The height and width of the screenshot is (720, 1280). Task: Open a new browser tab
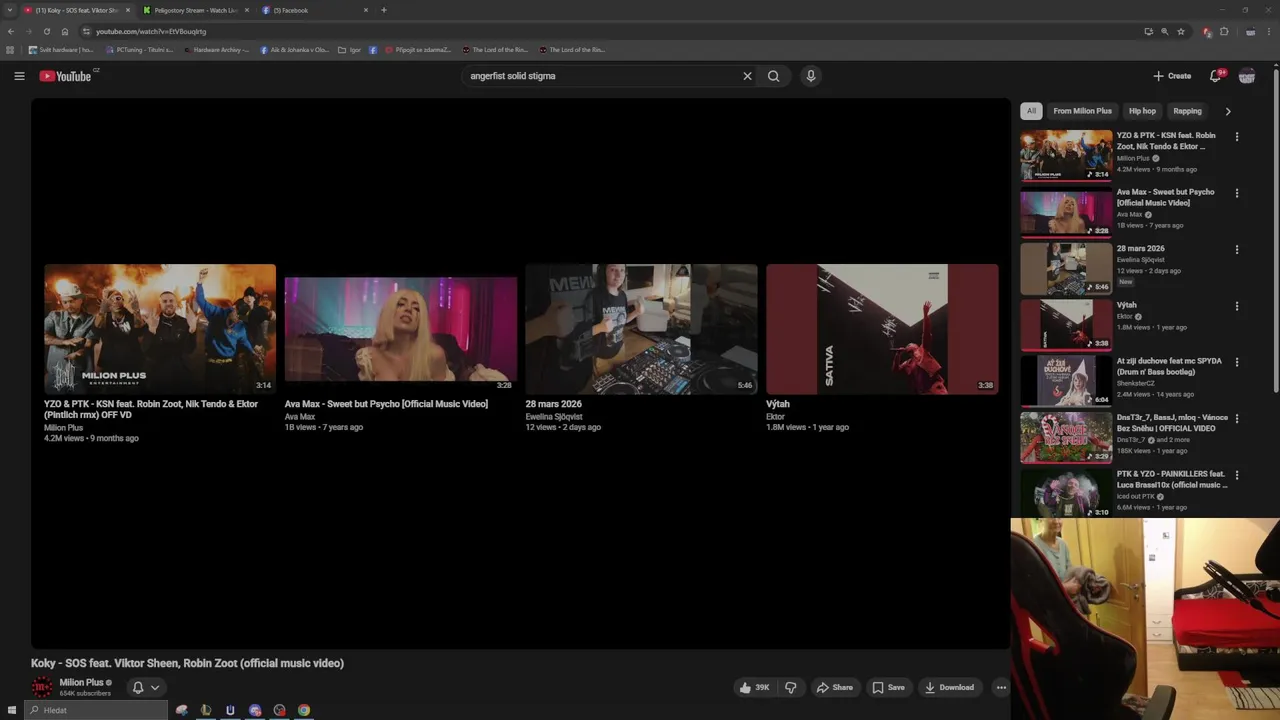(x=384, y=10)
